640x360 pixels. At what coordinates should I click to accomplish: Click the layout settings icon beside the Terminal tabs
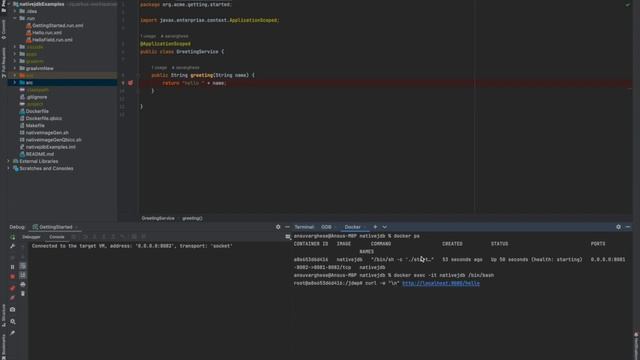click(x=288, y=237)
